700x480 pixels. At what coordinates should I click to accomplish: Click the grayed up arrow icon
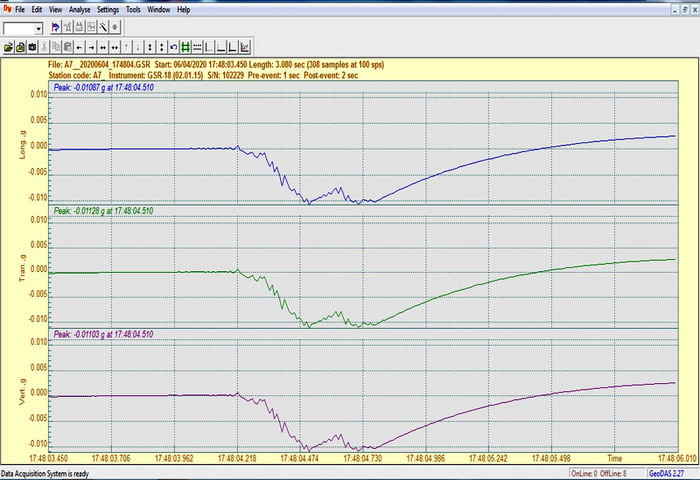tap(127, 47)
